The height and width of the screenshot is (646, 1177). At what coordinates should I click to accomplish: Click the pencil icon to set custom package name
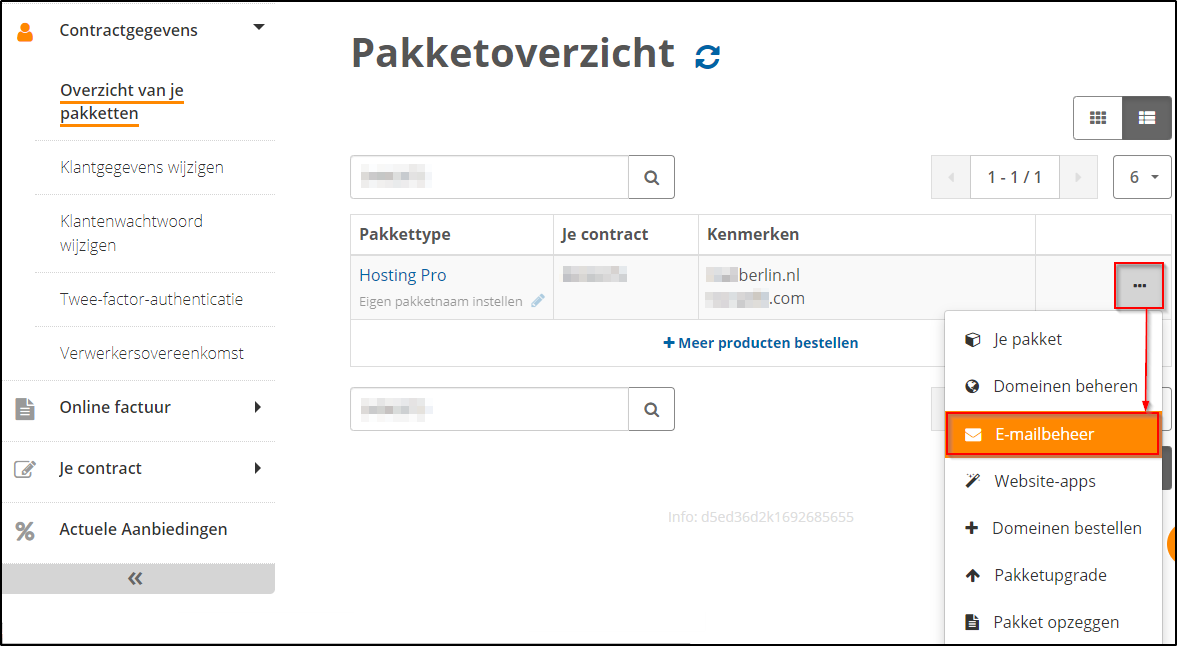539,299
